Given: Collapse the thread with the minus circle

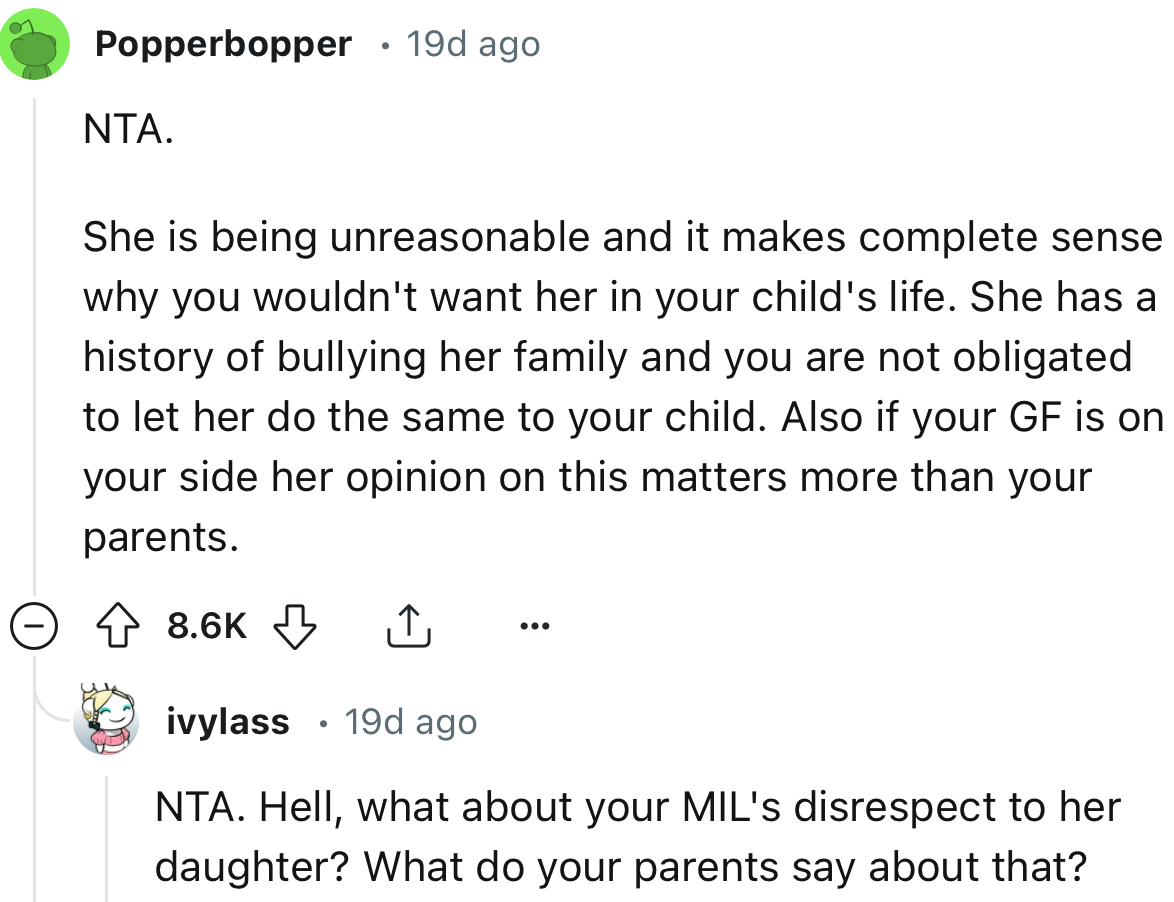Looking at the screenshot, I should 32,628.
